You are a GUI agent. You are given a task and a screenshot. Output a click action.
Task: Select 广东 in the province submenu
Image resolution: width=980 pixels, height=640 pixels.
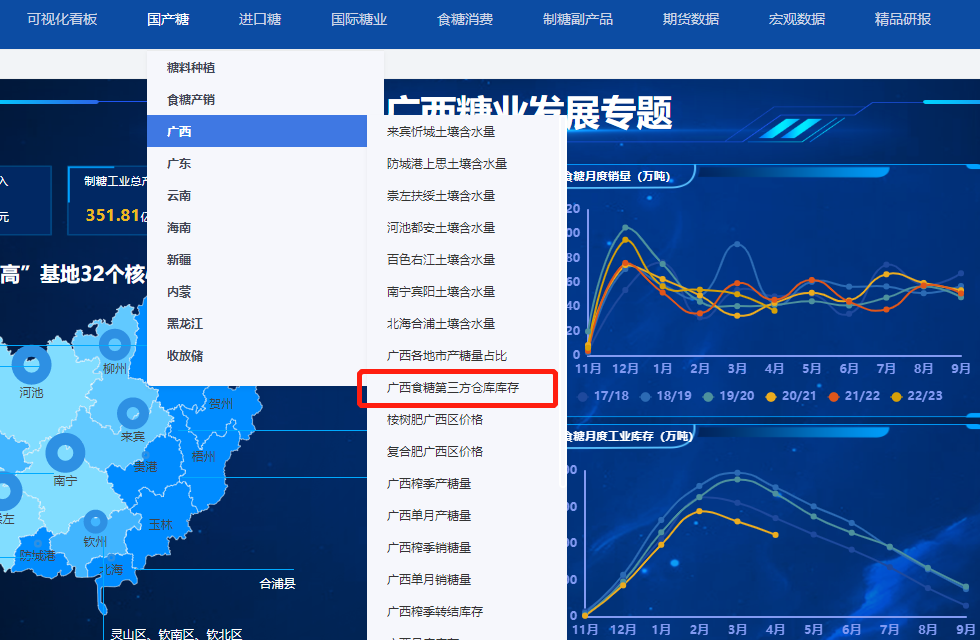coord(179,163)
